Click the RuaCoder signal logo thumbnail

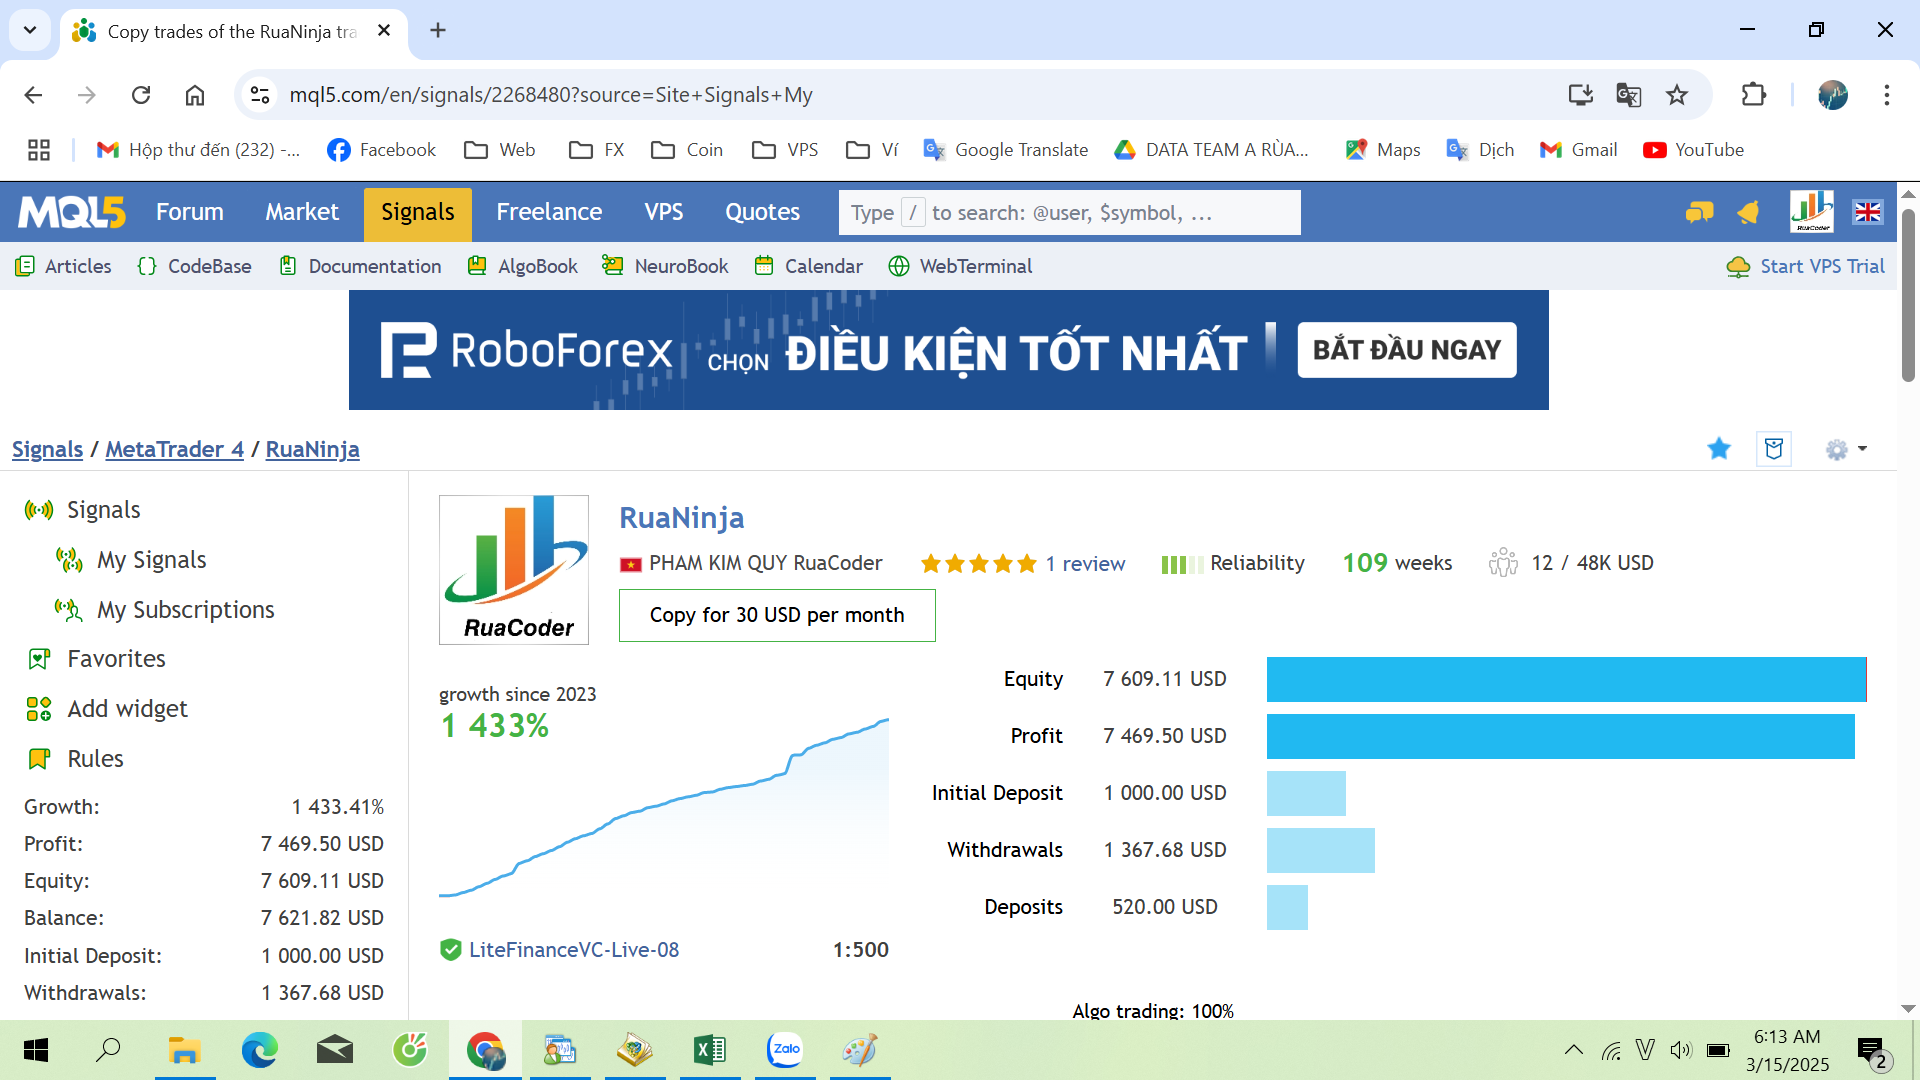(x=514, y=570)
